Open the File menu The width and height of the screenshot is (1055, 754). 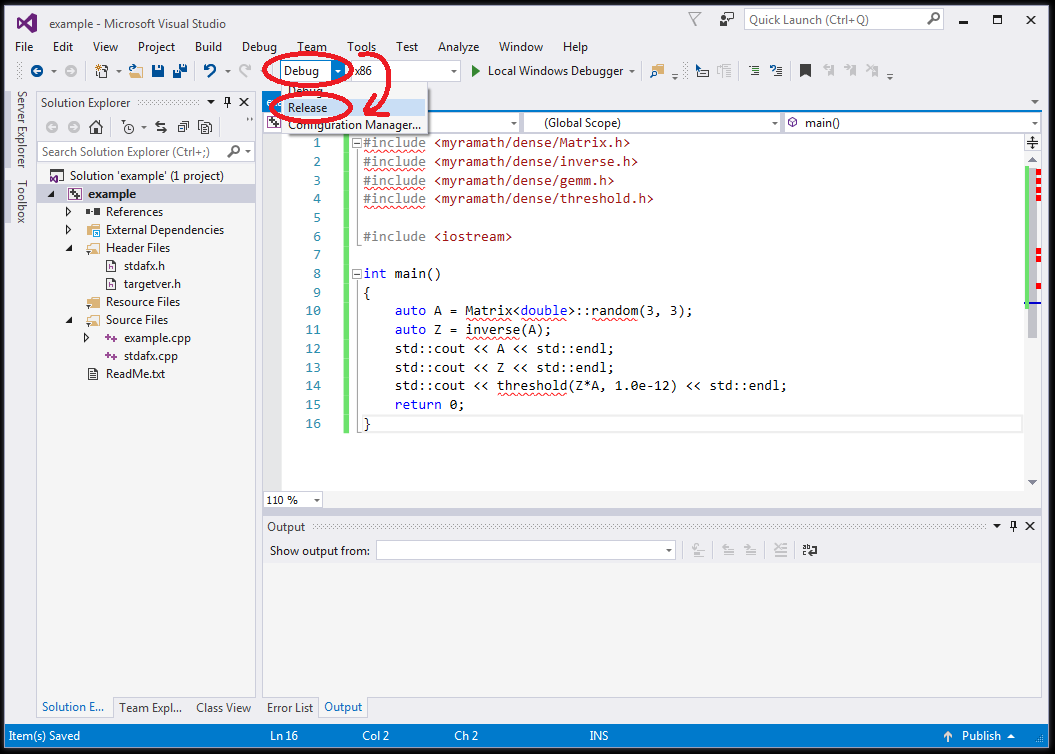[x=24, y=46]
